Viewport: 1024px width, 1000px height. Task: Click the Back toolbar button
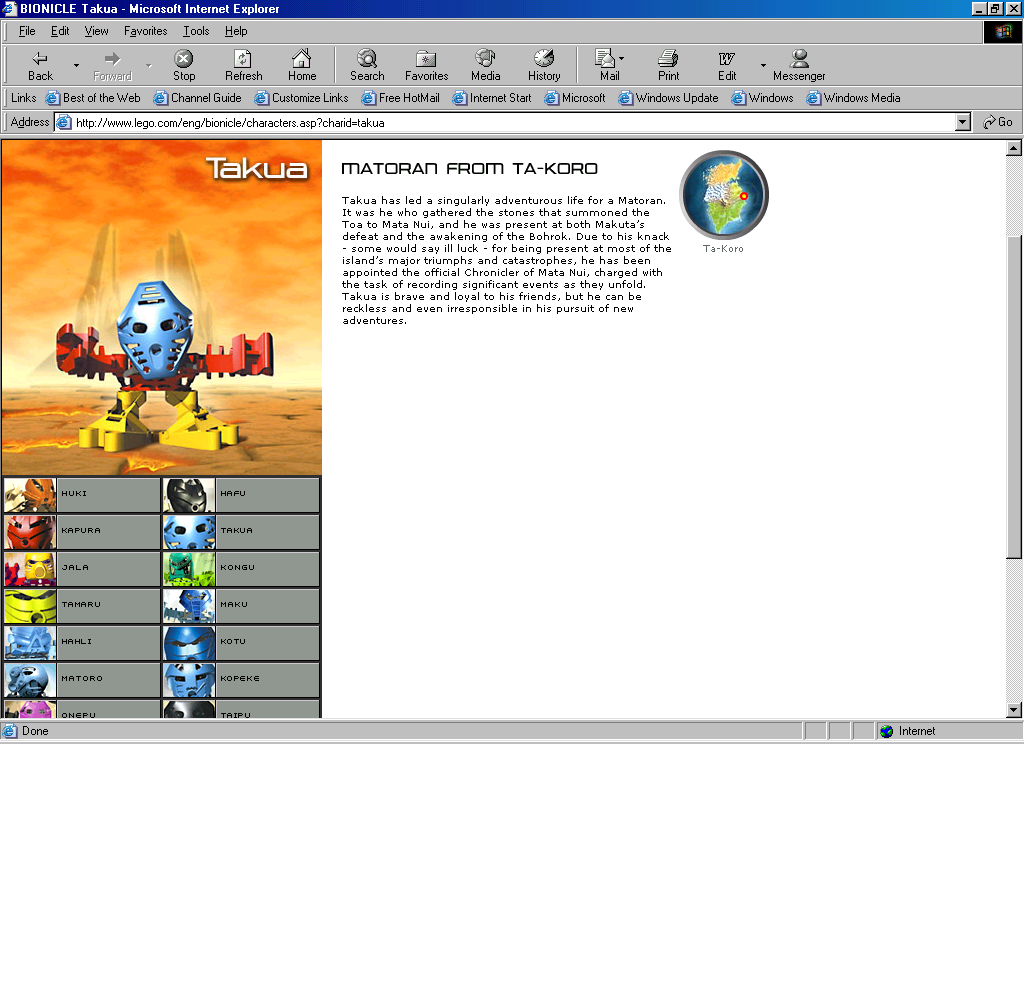pos(40,65)
